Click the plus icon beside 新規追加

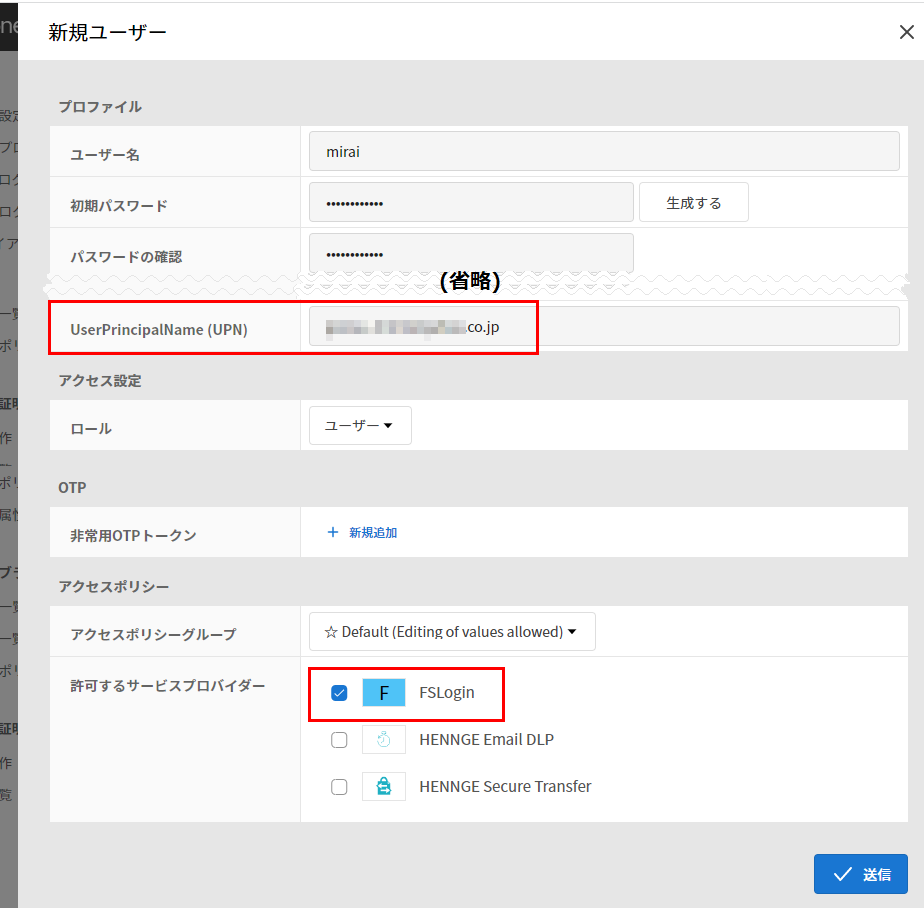coord(333,532)
